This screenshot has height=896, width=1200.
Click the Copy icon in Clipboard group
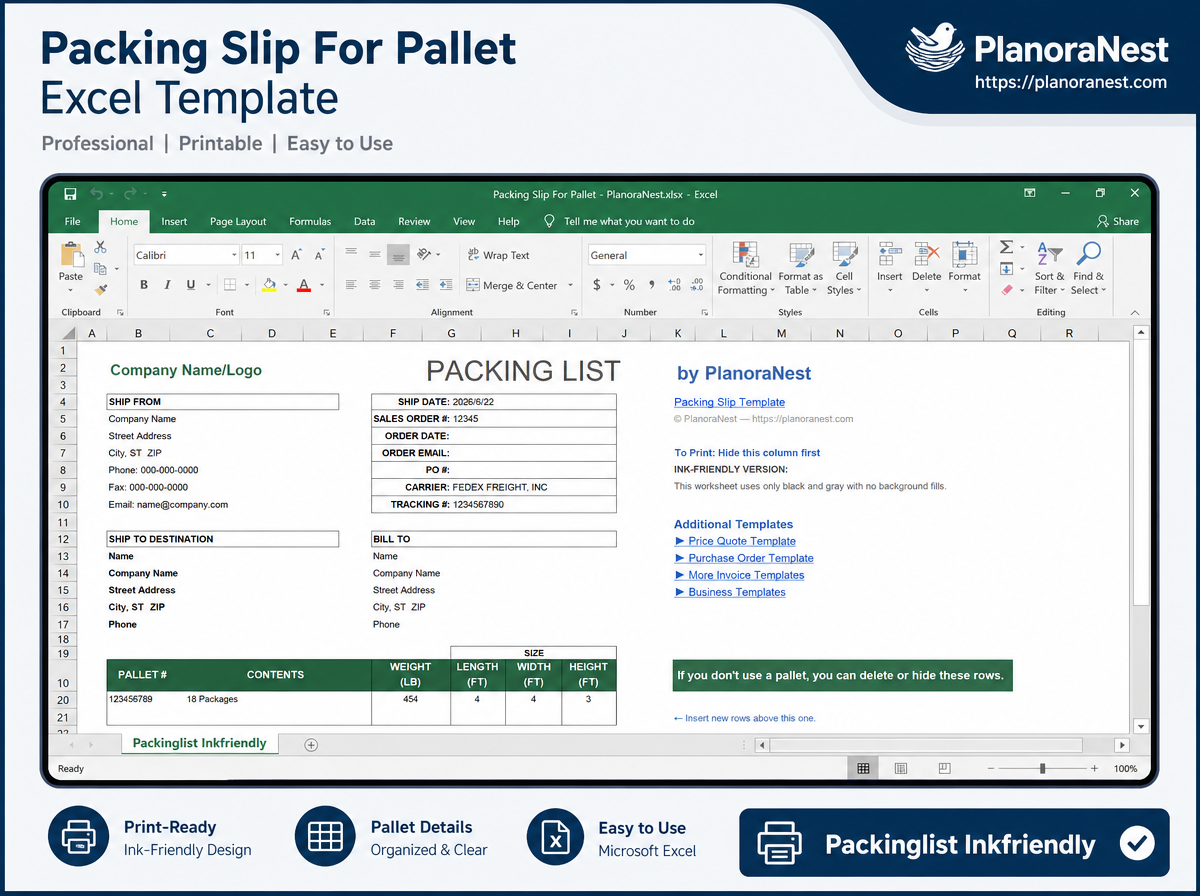pos(100,268)
